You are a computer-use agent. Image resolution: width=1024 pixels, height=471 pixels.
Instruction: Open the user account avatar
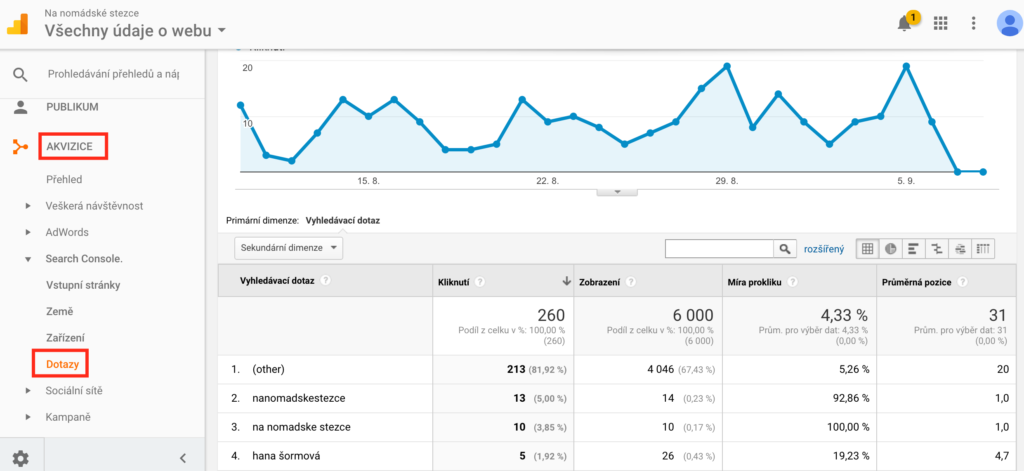(x=1007, y=24)
